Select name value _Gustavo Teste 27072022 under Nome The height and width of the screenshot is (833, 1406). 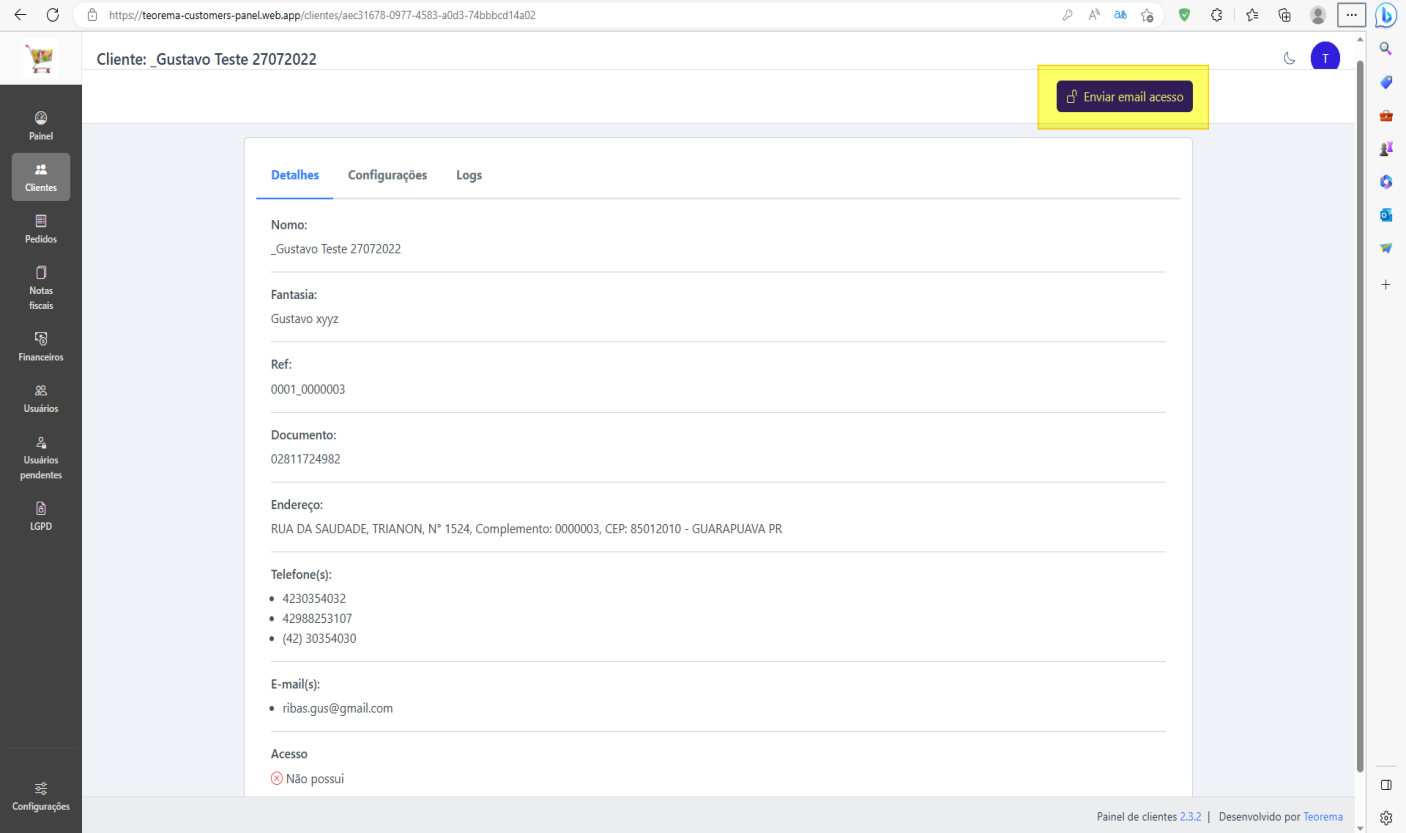tap(336, 249)
